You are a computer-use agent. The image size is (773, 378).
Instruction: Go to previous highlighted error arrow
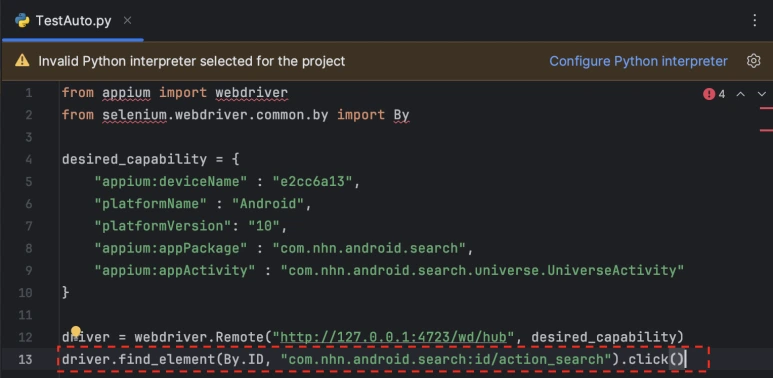740,94
